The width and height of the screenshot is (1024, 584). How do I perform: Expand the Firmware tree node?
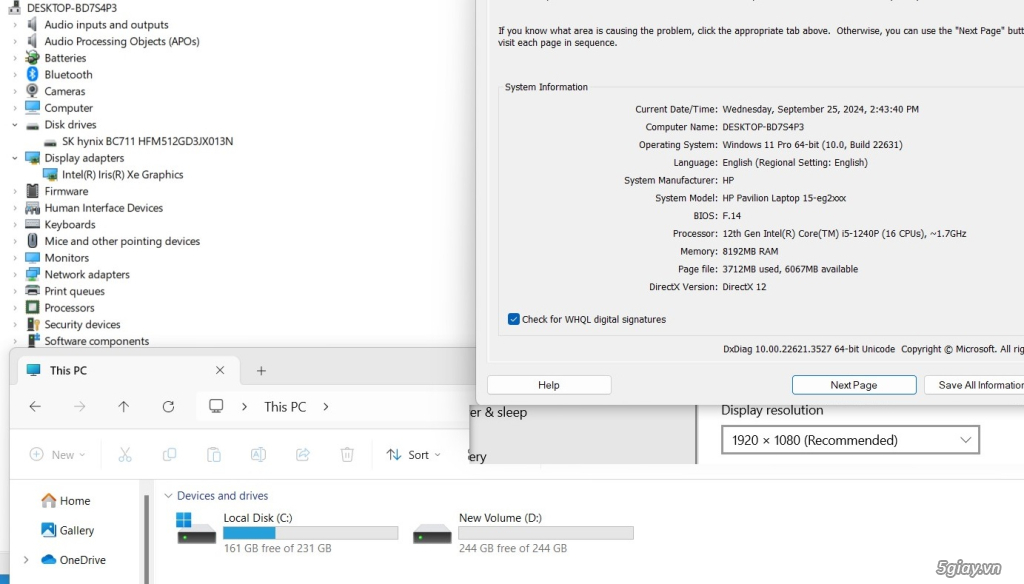pos(14,191)
